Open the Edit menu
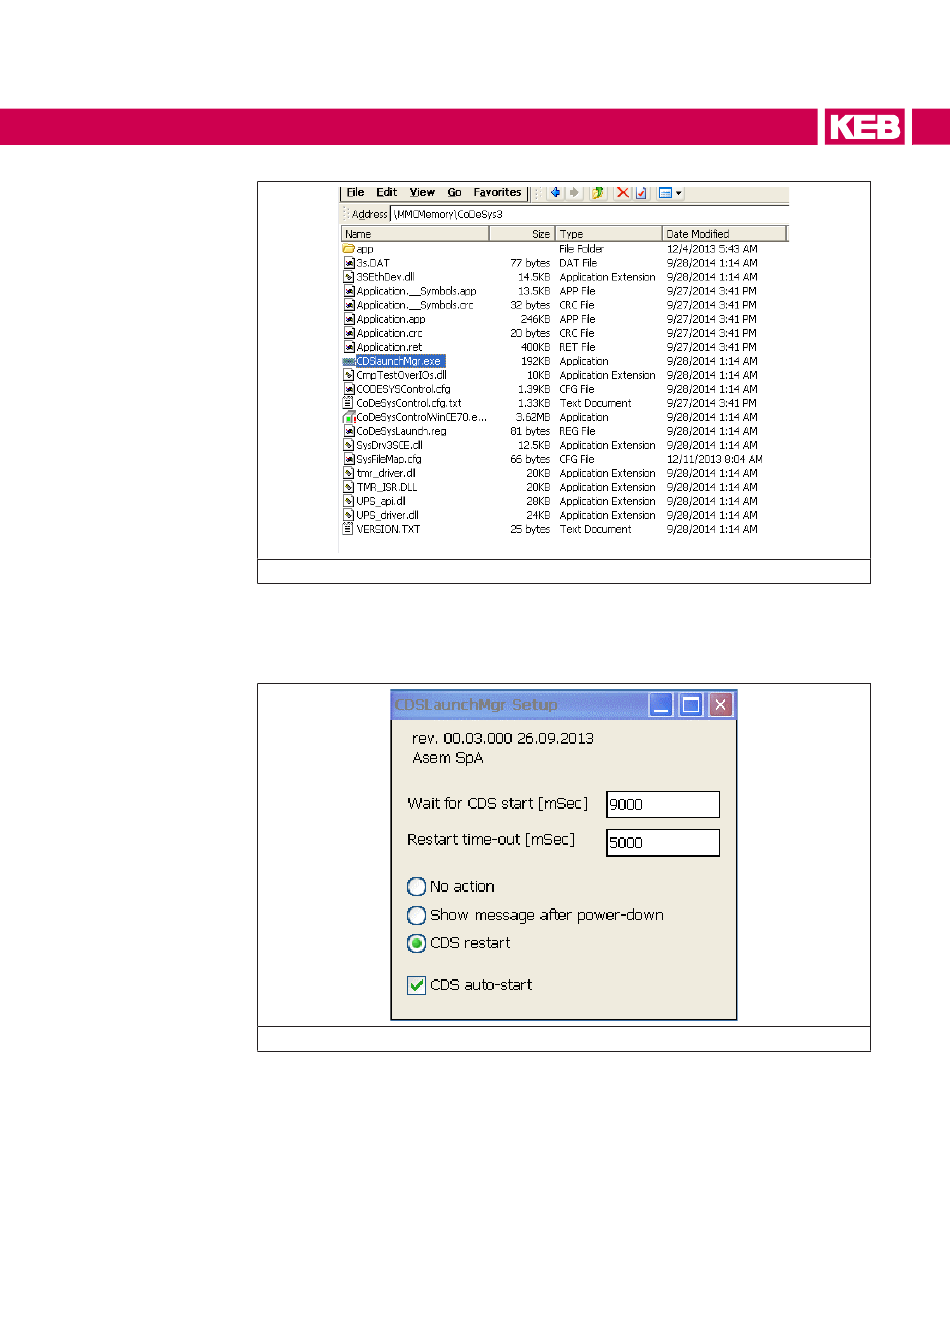This screenshot has width=950, height=1344. tap(386, 193)
